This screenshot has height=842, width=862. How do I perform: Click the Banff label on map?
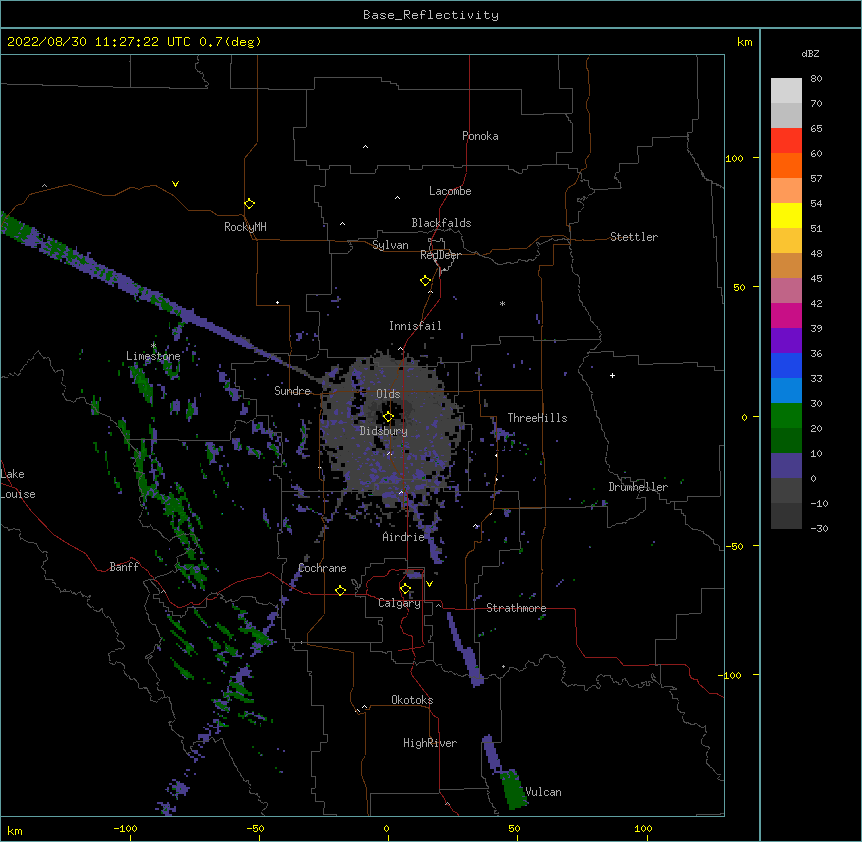click(124, 567)
